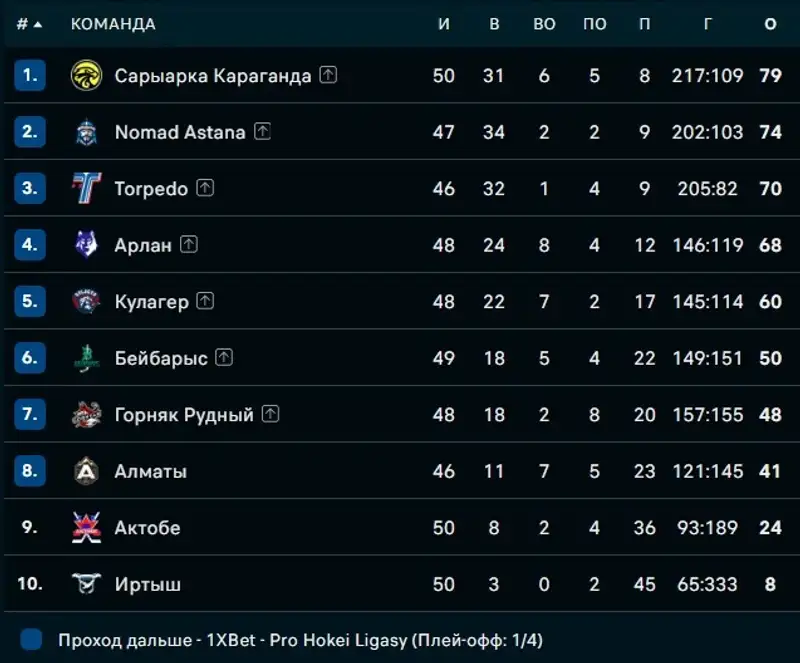Screen dimensions: 800x663
Task: Click the Арлан wolf logo
Action: click(87, 245)
